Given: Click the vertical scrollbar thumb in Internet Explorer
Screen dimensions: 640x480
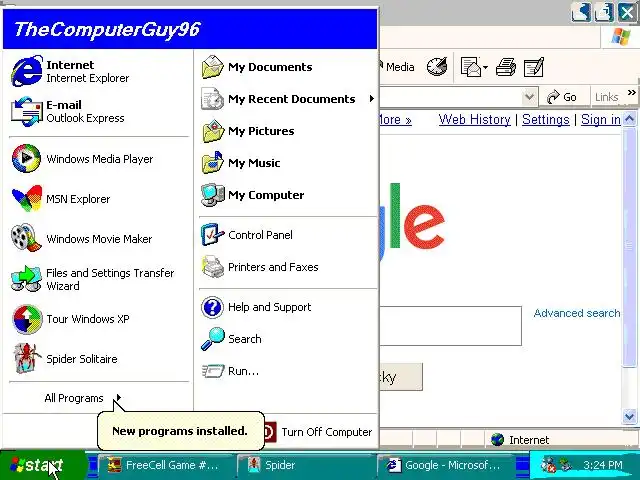Looking at the screenshot, I should pos(630,247).
